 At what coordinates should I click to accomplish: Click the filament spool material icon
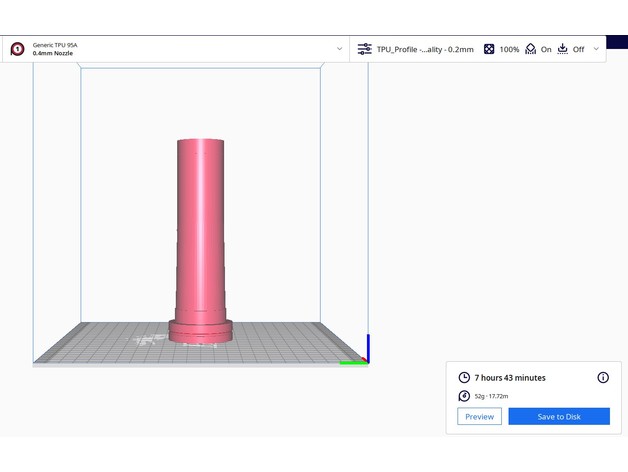[463, 396]
